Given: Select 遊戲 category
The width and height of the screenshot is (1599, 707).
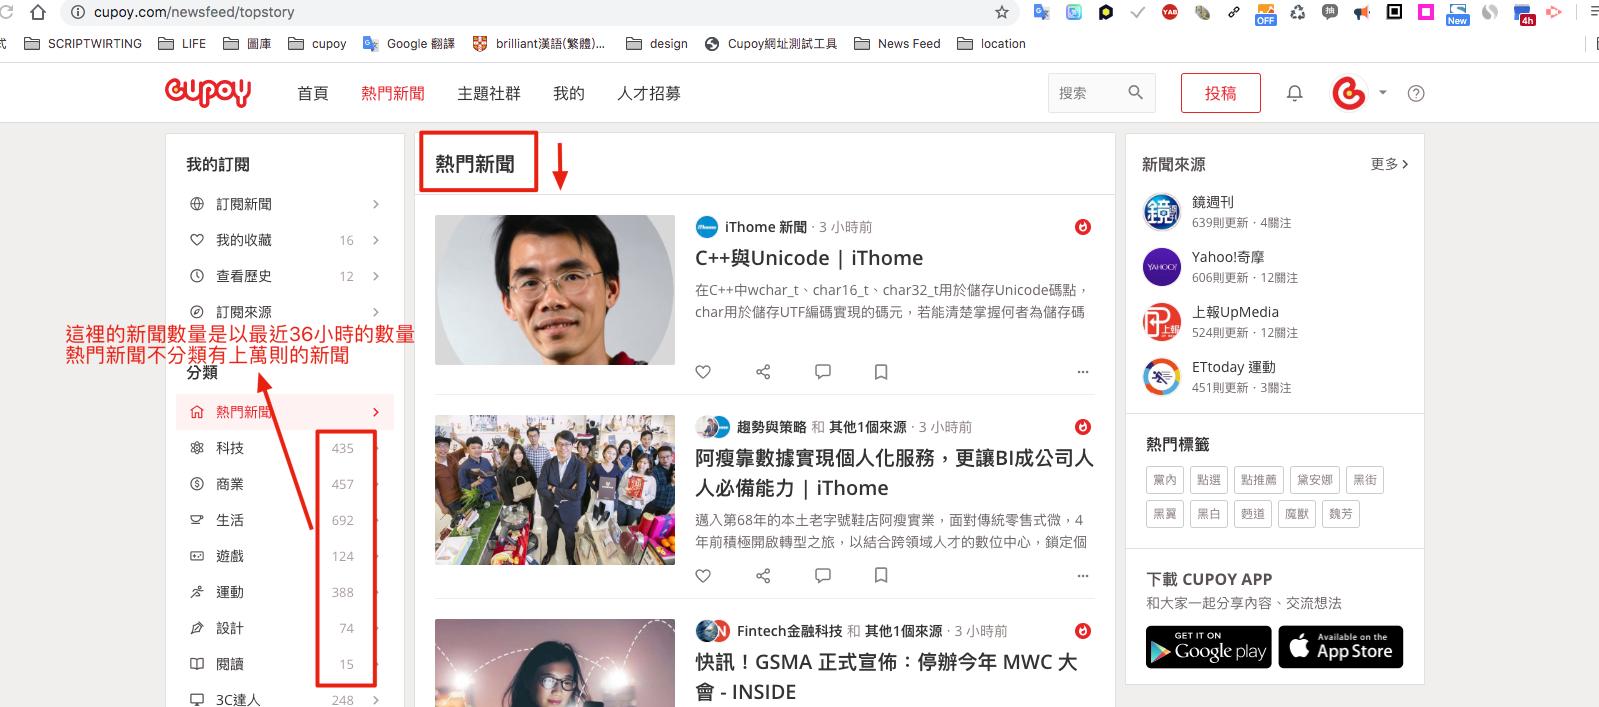Looking at the screenshot, I should click(285, 556).
